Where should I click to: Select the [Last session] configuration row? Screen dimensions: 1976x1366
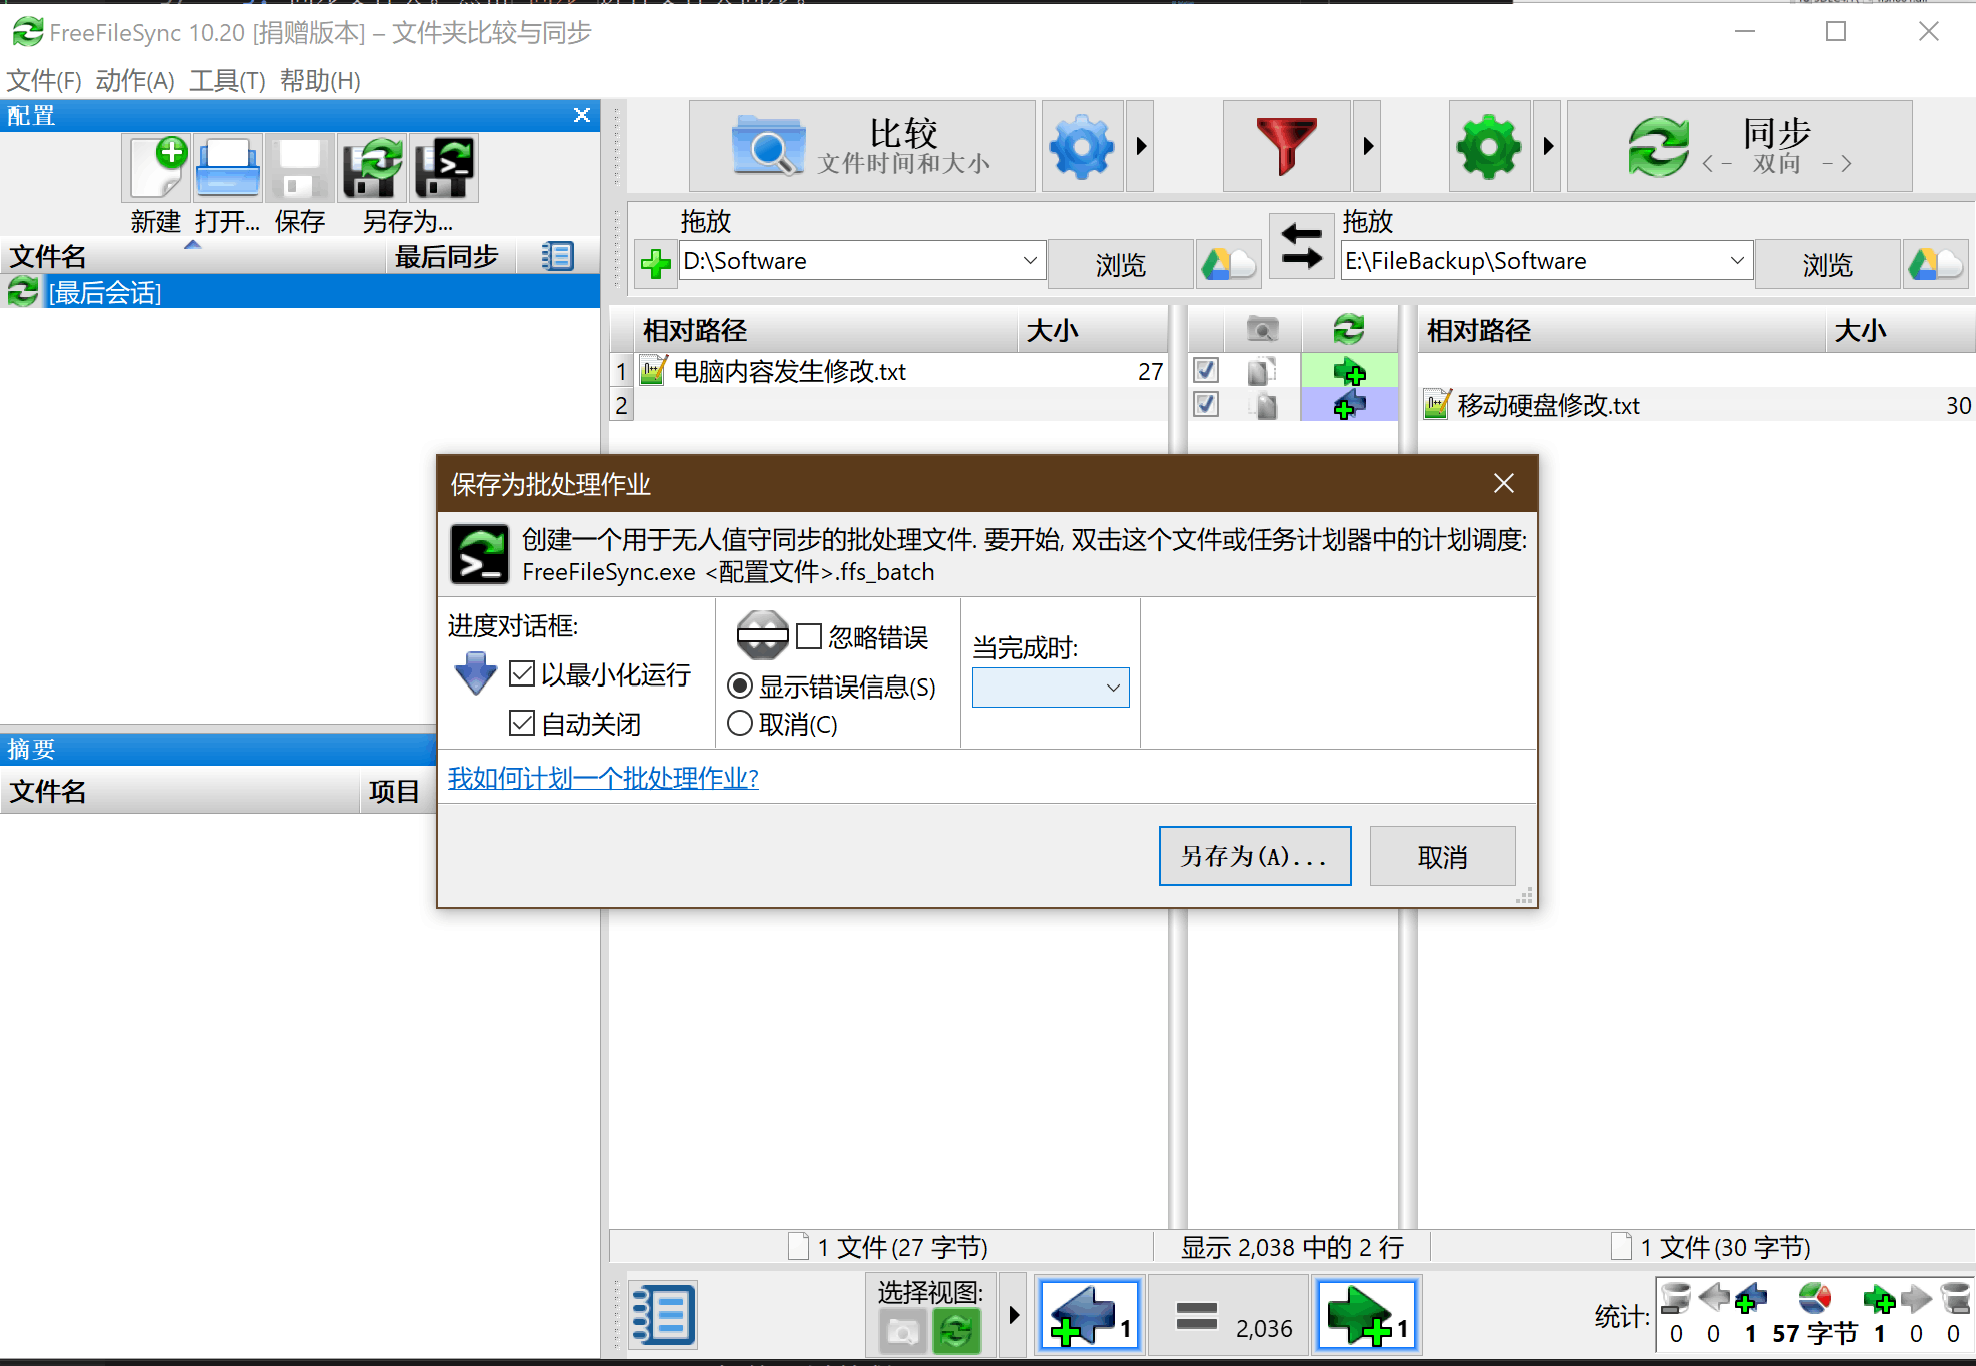[x=300, y=292]
